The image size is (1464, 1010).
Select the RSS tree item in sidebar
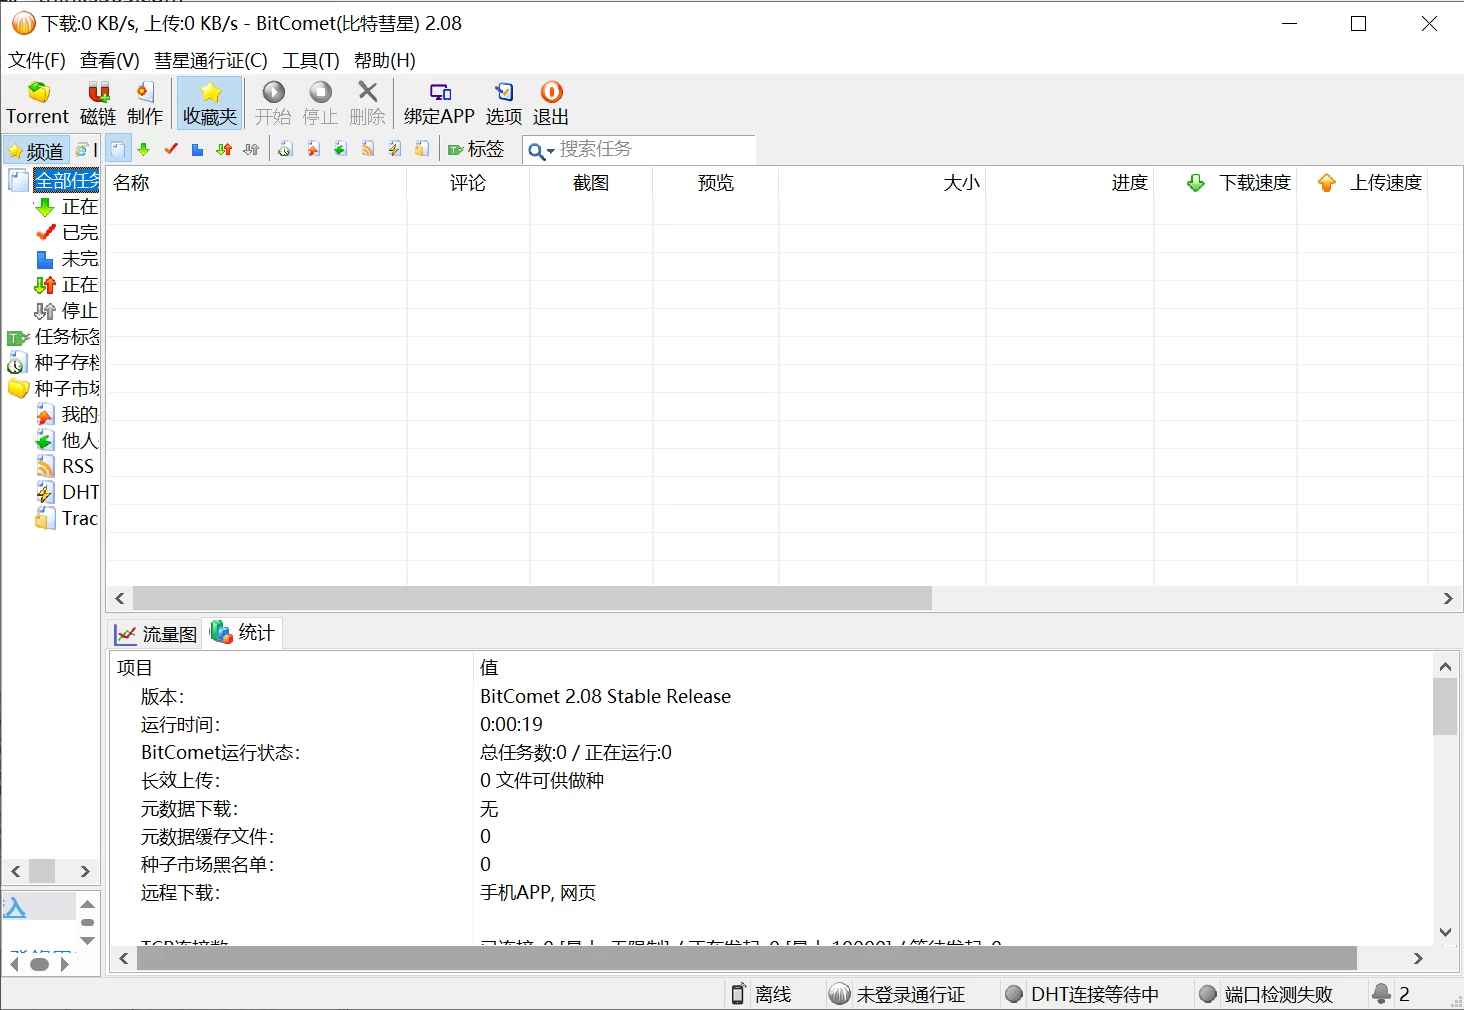(78, 466)
